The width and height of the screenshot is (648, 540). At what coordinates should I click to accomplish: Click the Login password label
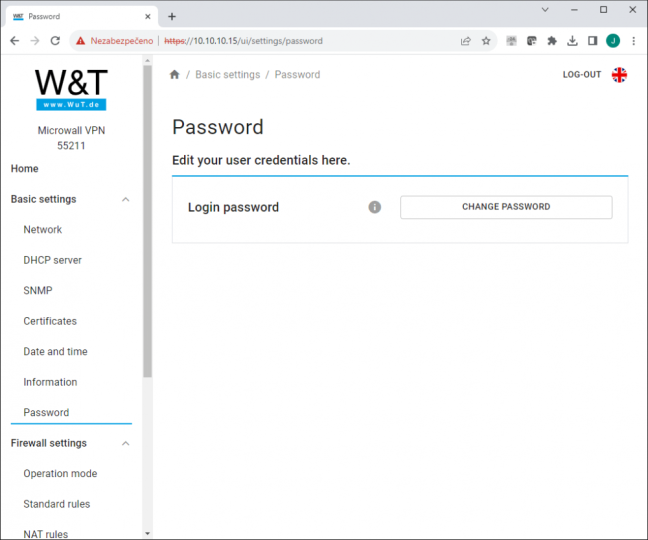[x=233, y=207]
